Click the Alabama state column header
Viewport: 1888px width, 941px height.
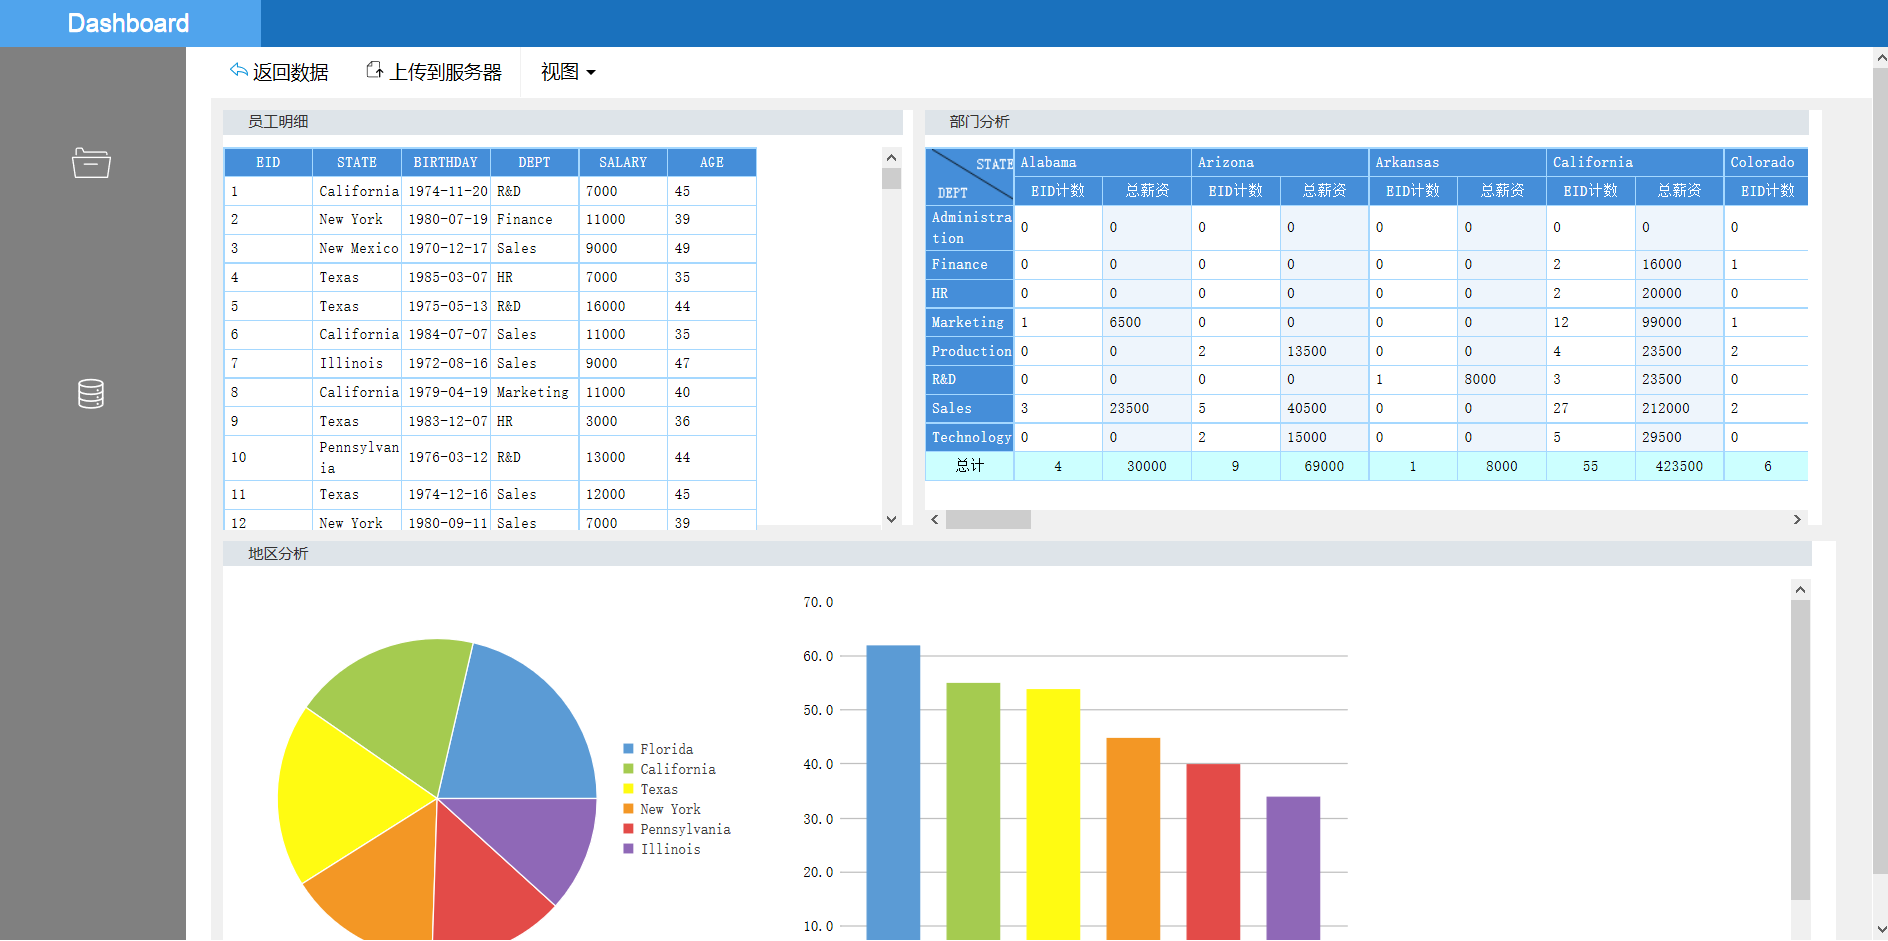[x=1103, y=162]
